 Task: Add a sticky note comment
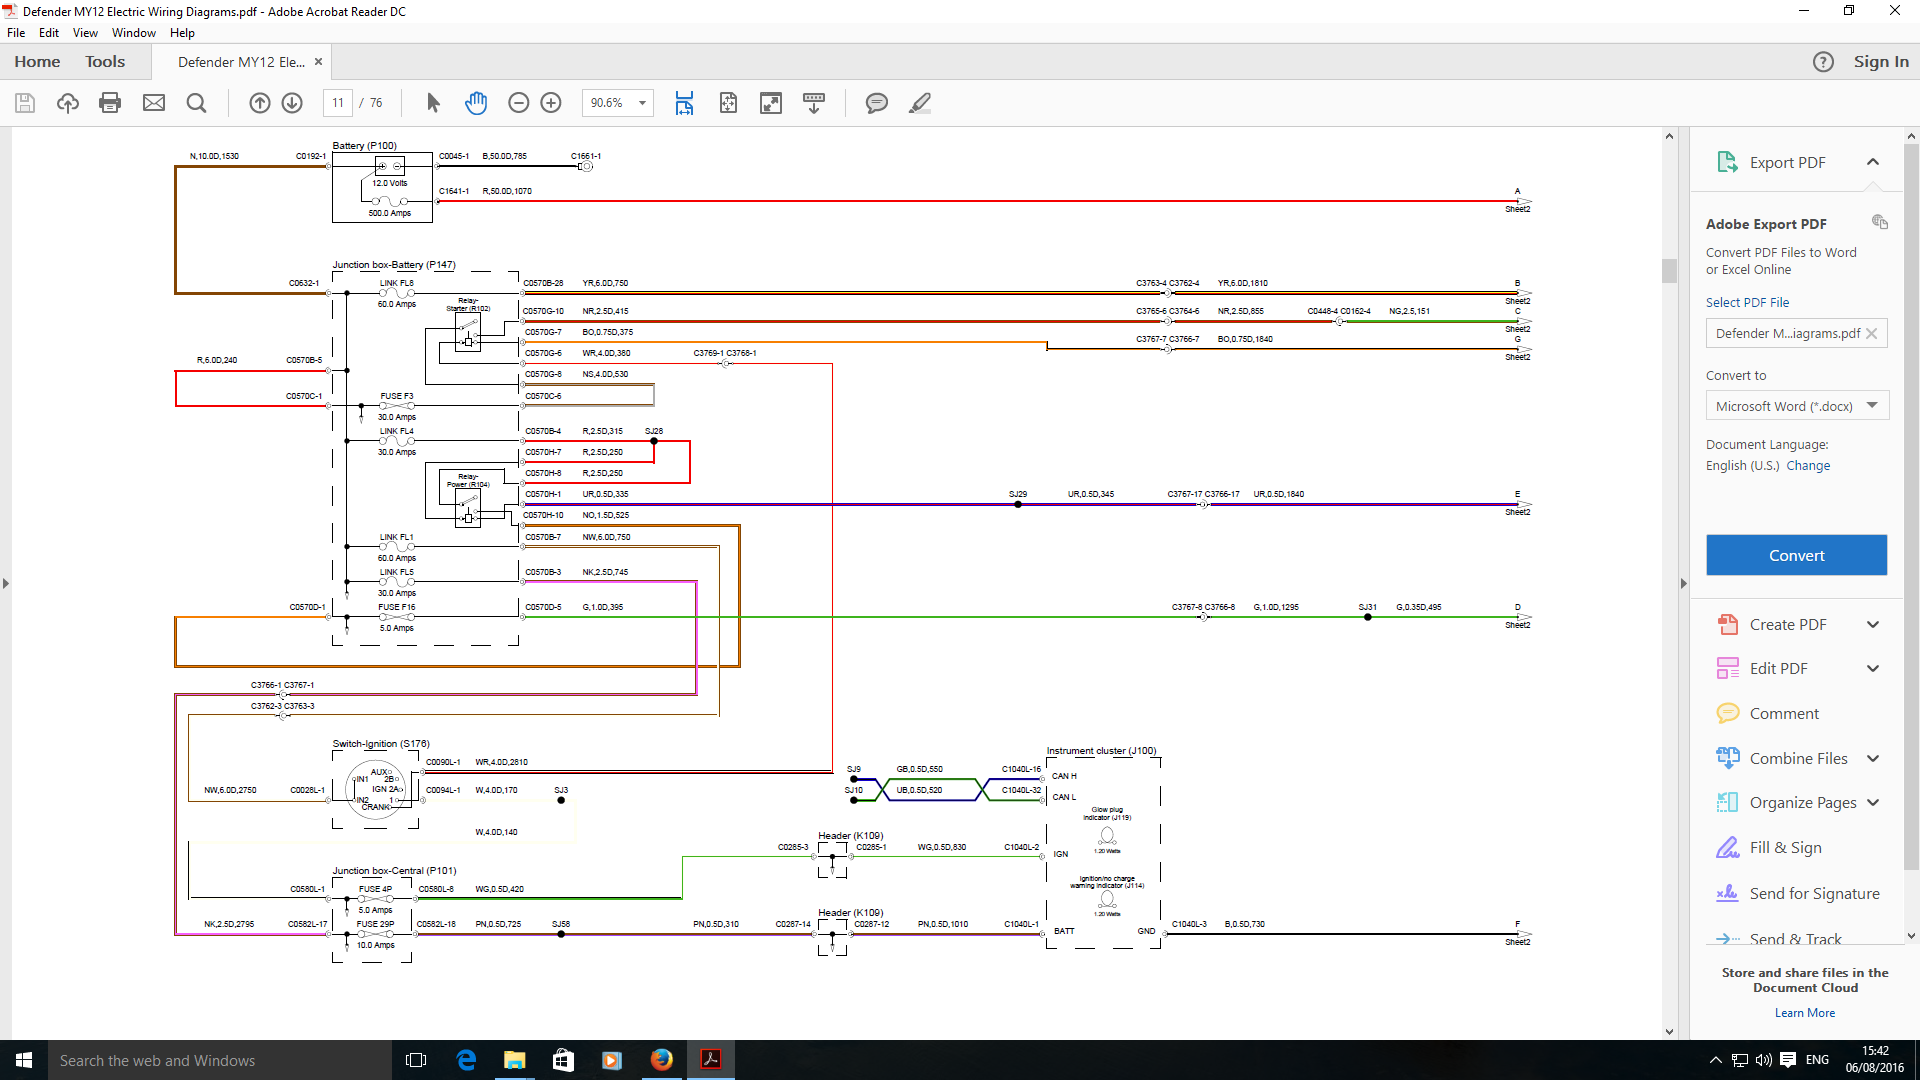pos(877,103)
